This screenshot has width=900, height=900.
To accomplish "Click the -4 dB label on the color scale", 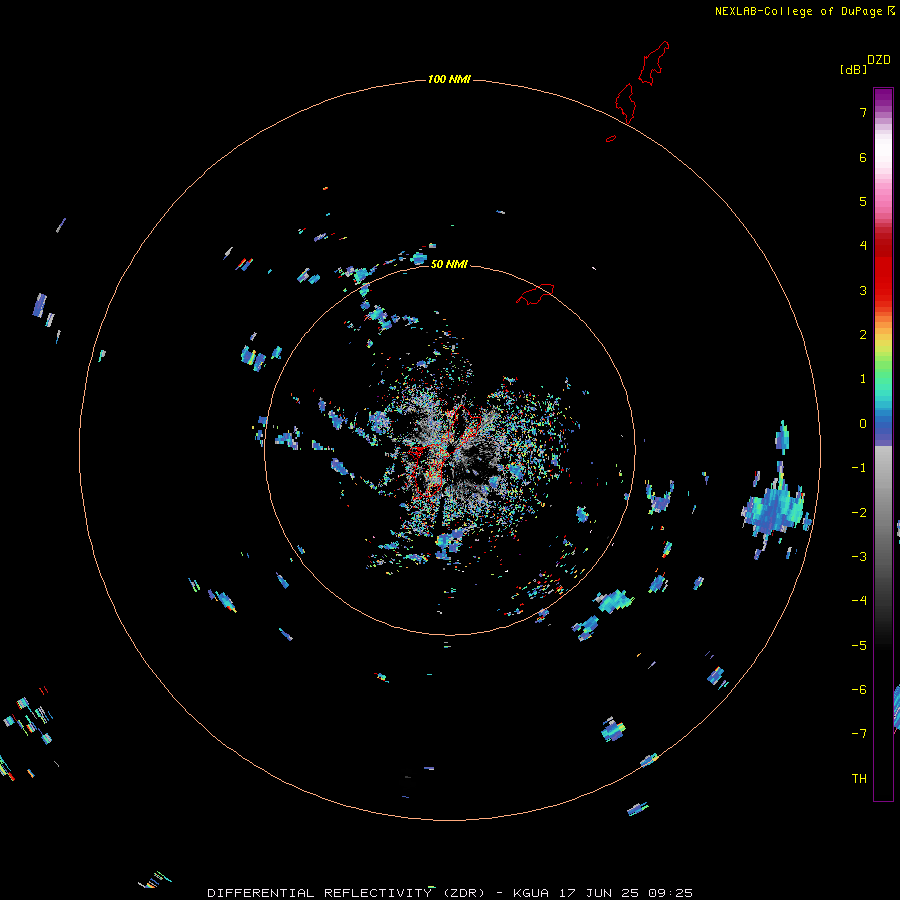I will click(859, 601).
